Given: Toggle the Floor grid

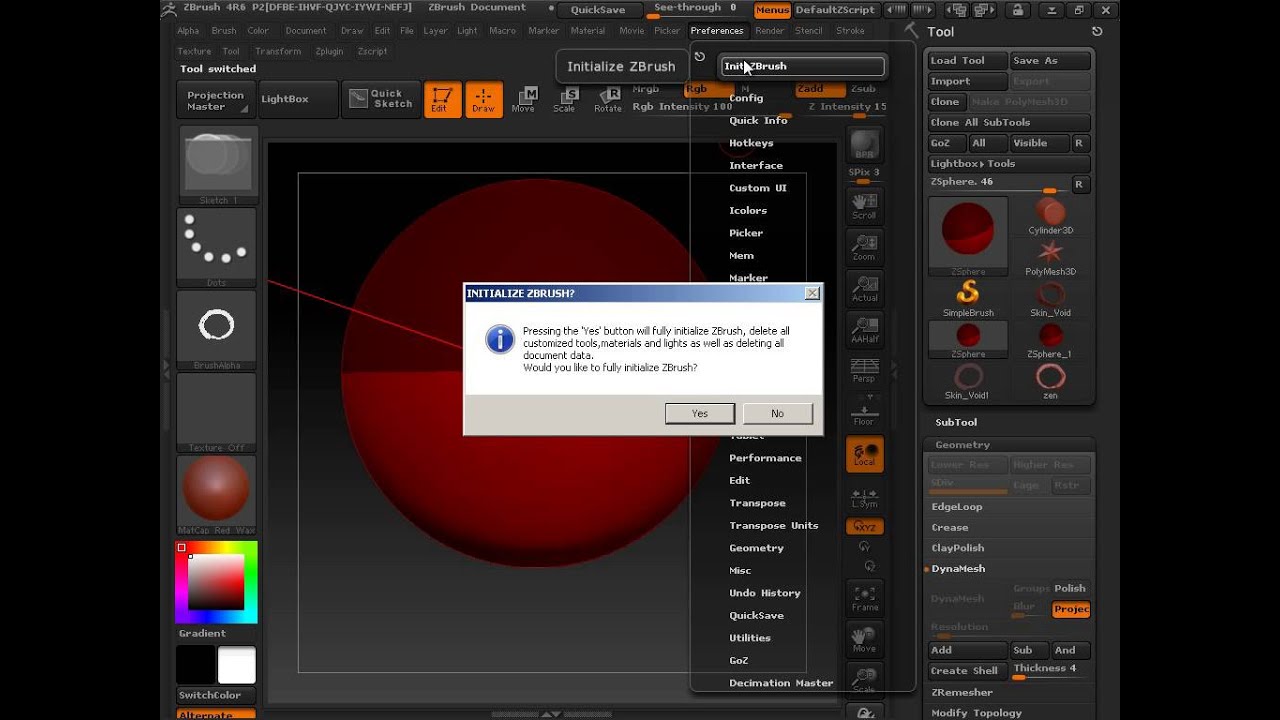Looking at the screenshot, I should (x=864, y=411).
